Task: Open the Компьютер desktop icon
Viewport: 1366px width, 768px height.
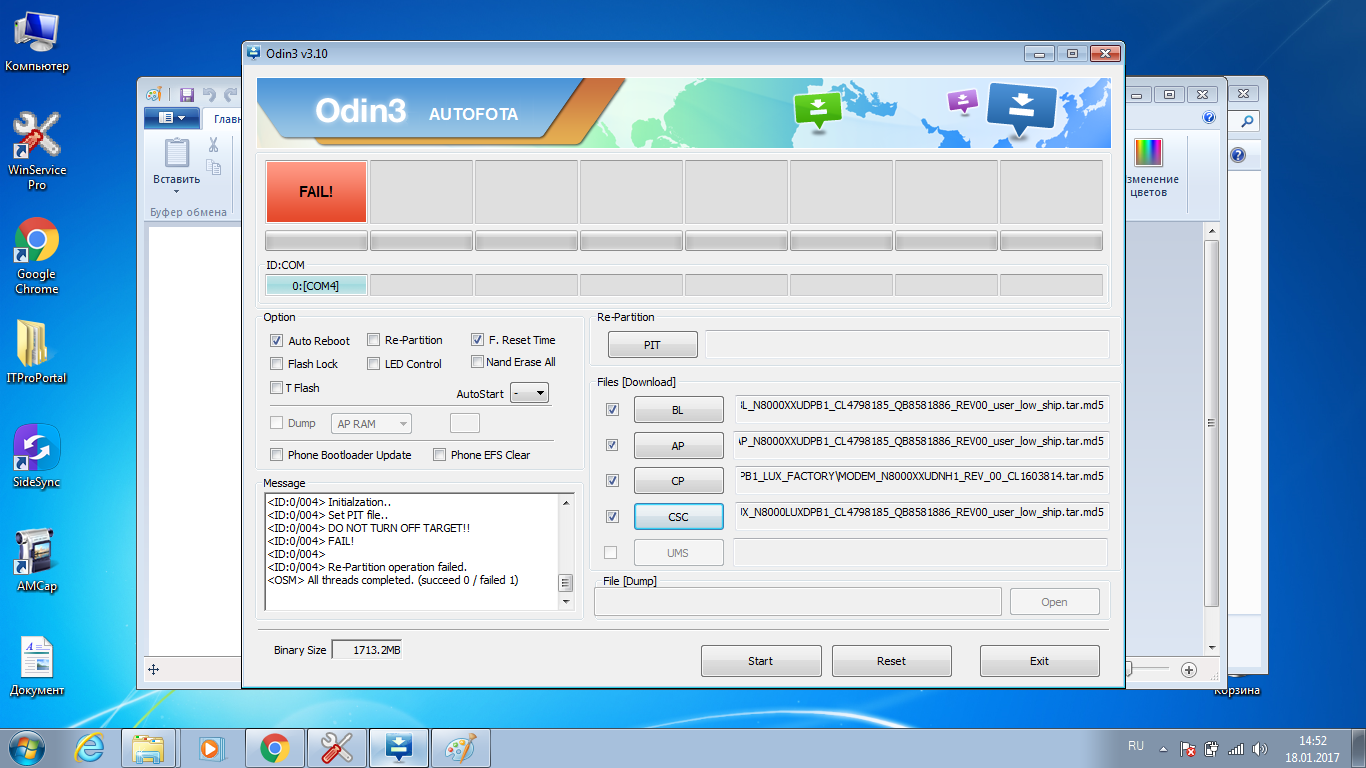Action: pos(37,42)
